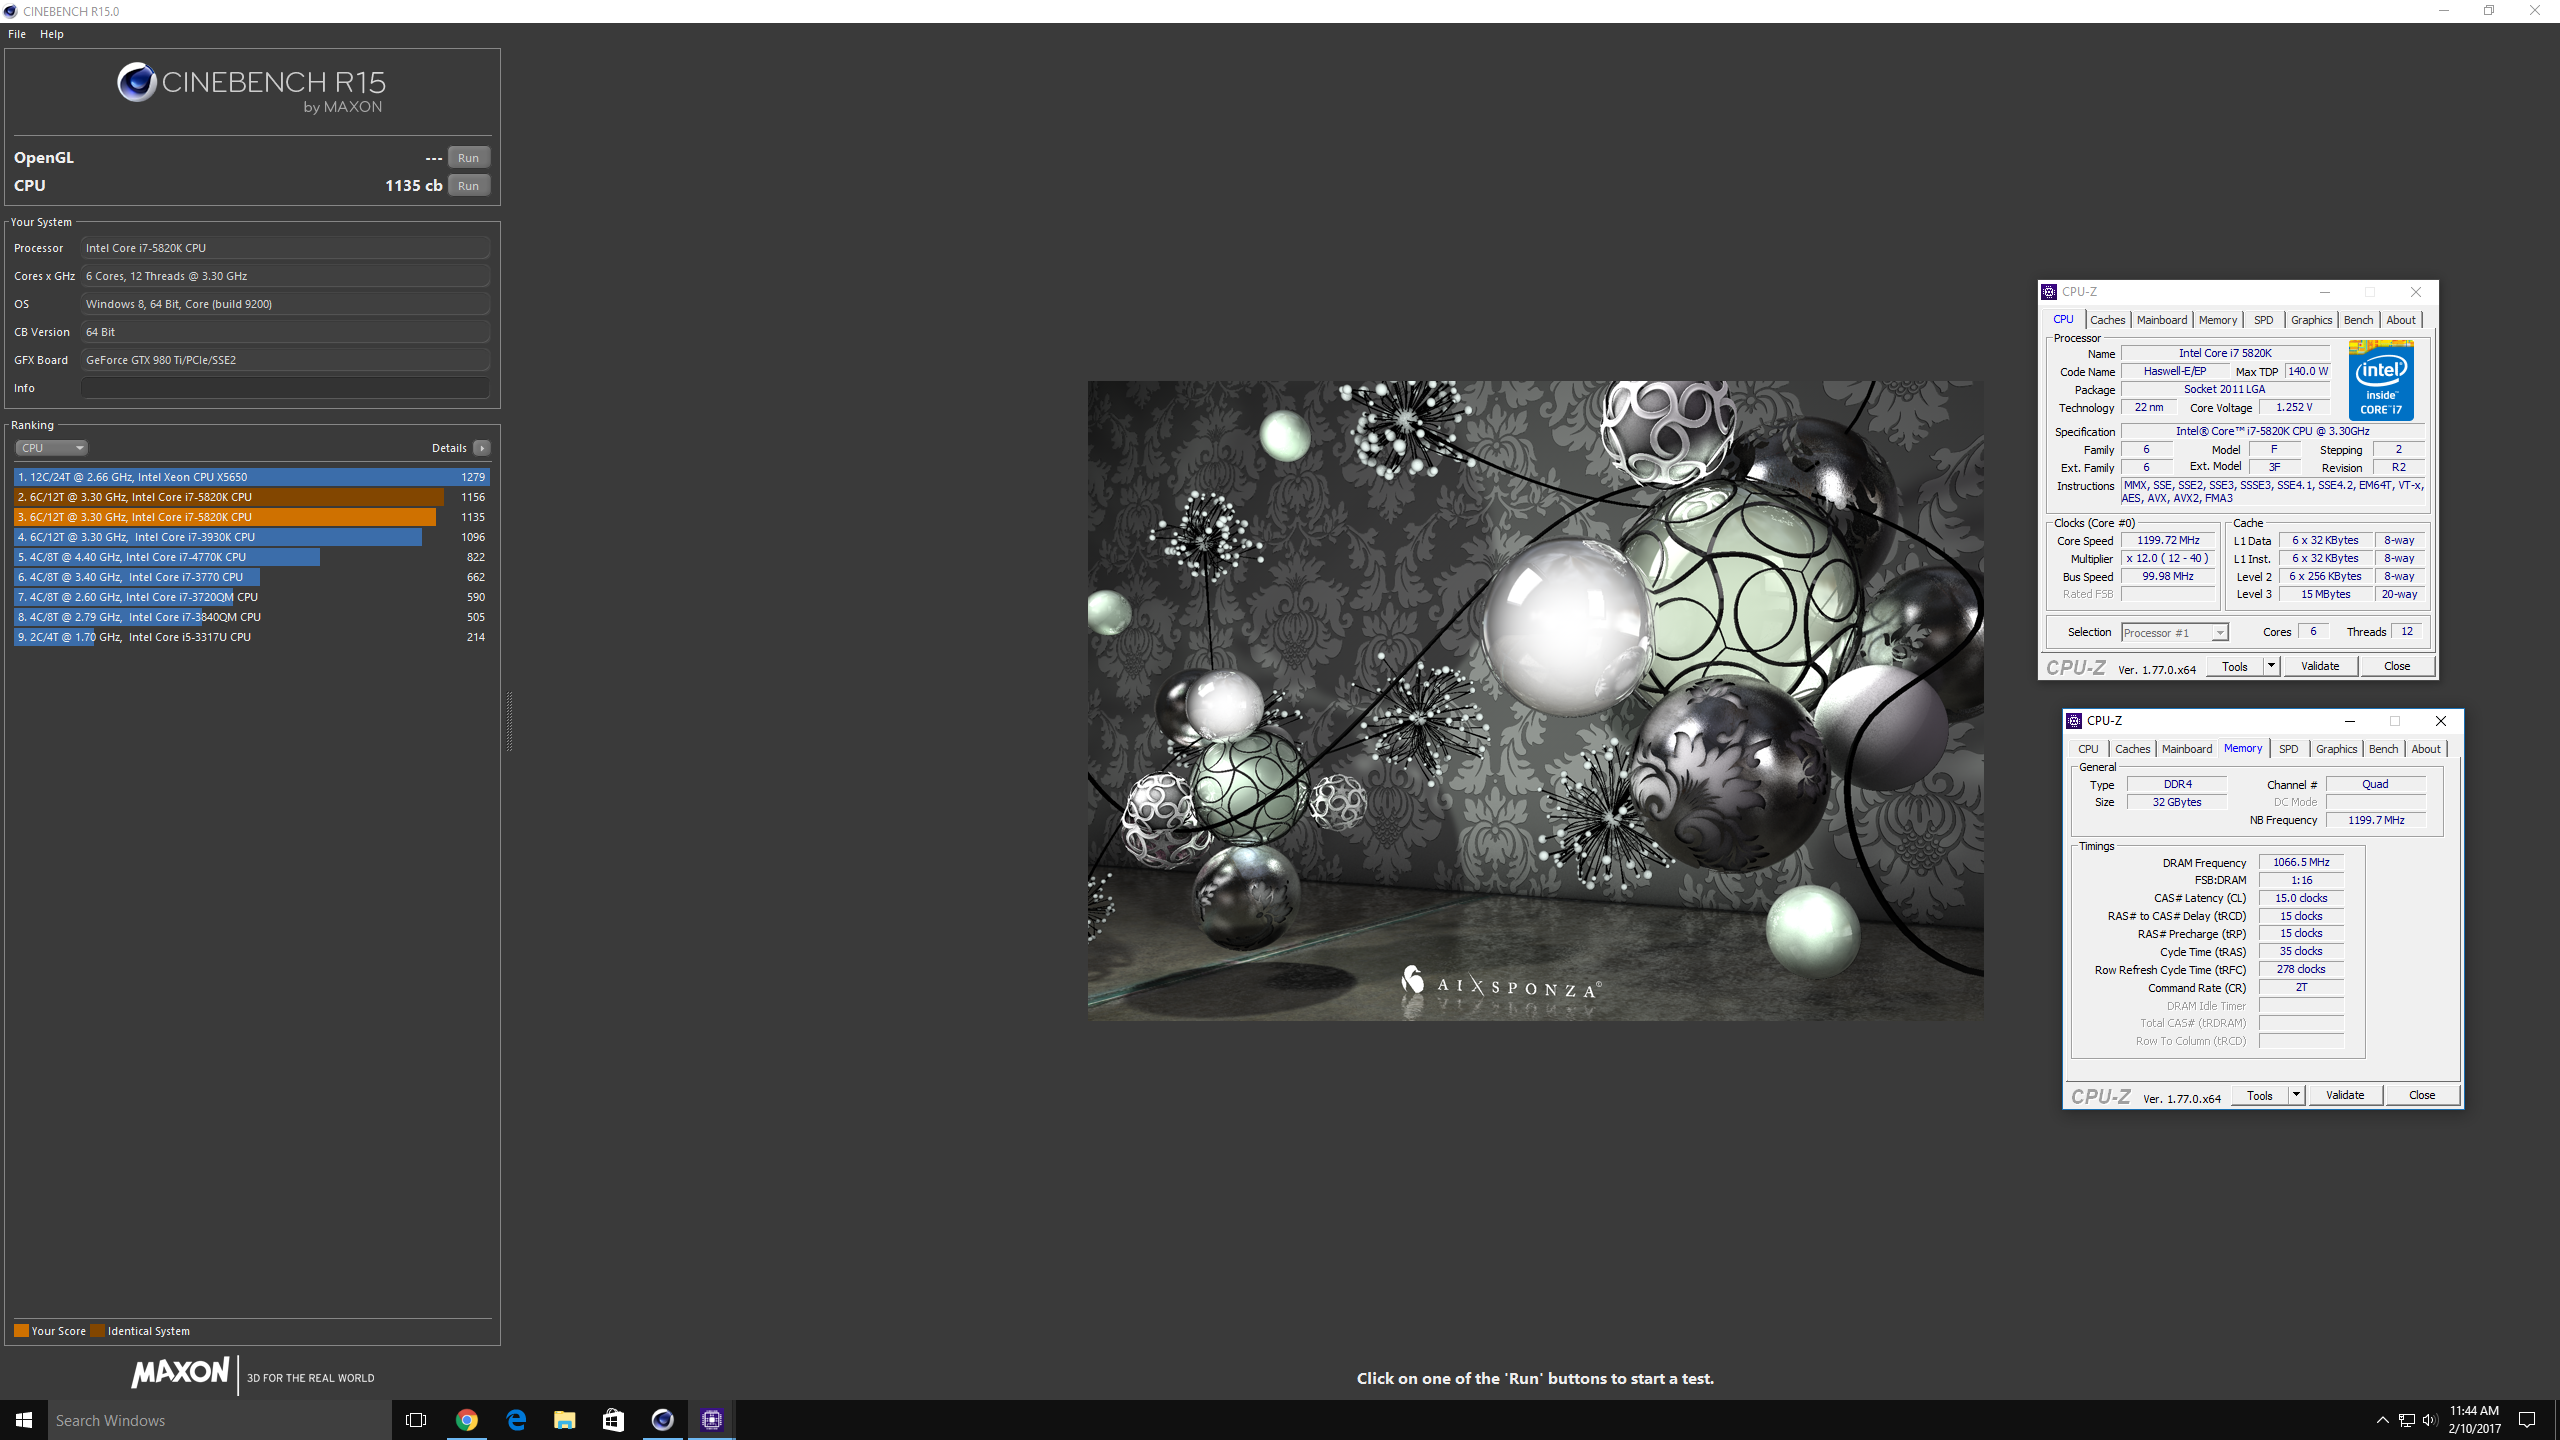Click Close button in upper CPU-Z window
This screenshot has height=1440, width=2560.
pyautogui.click(x=2397, y=667)
